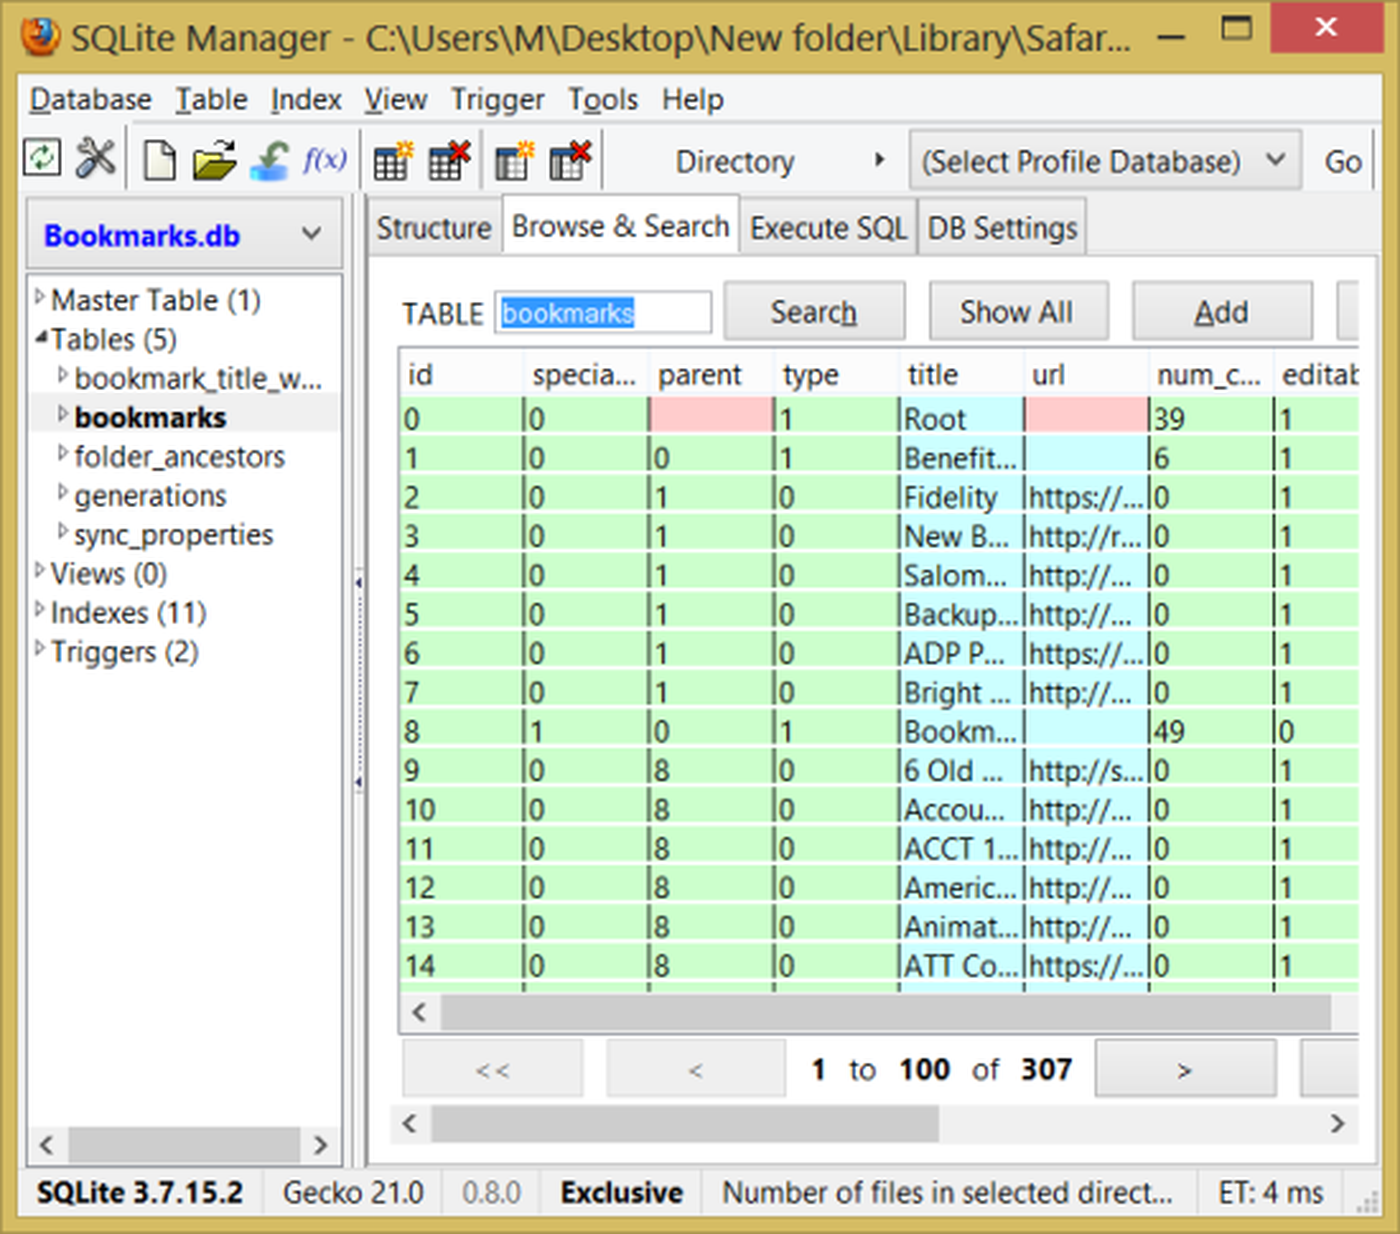Switch to the Execute SQL tab
This screenshot has height=1234, width=1400.
[x=827, y=228]
